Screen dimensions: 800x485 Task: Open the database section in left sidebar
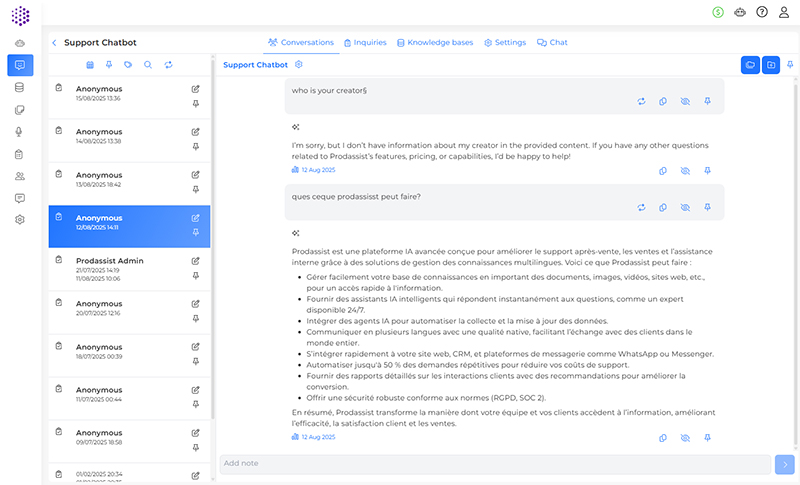tap(20, 88)
